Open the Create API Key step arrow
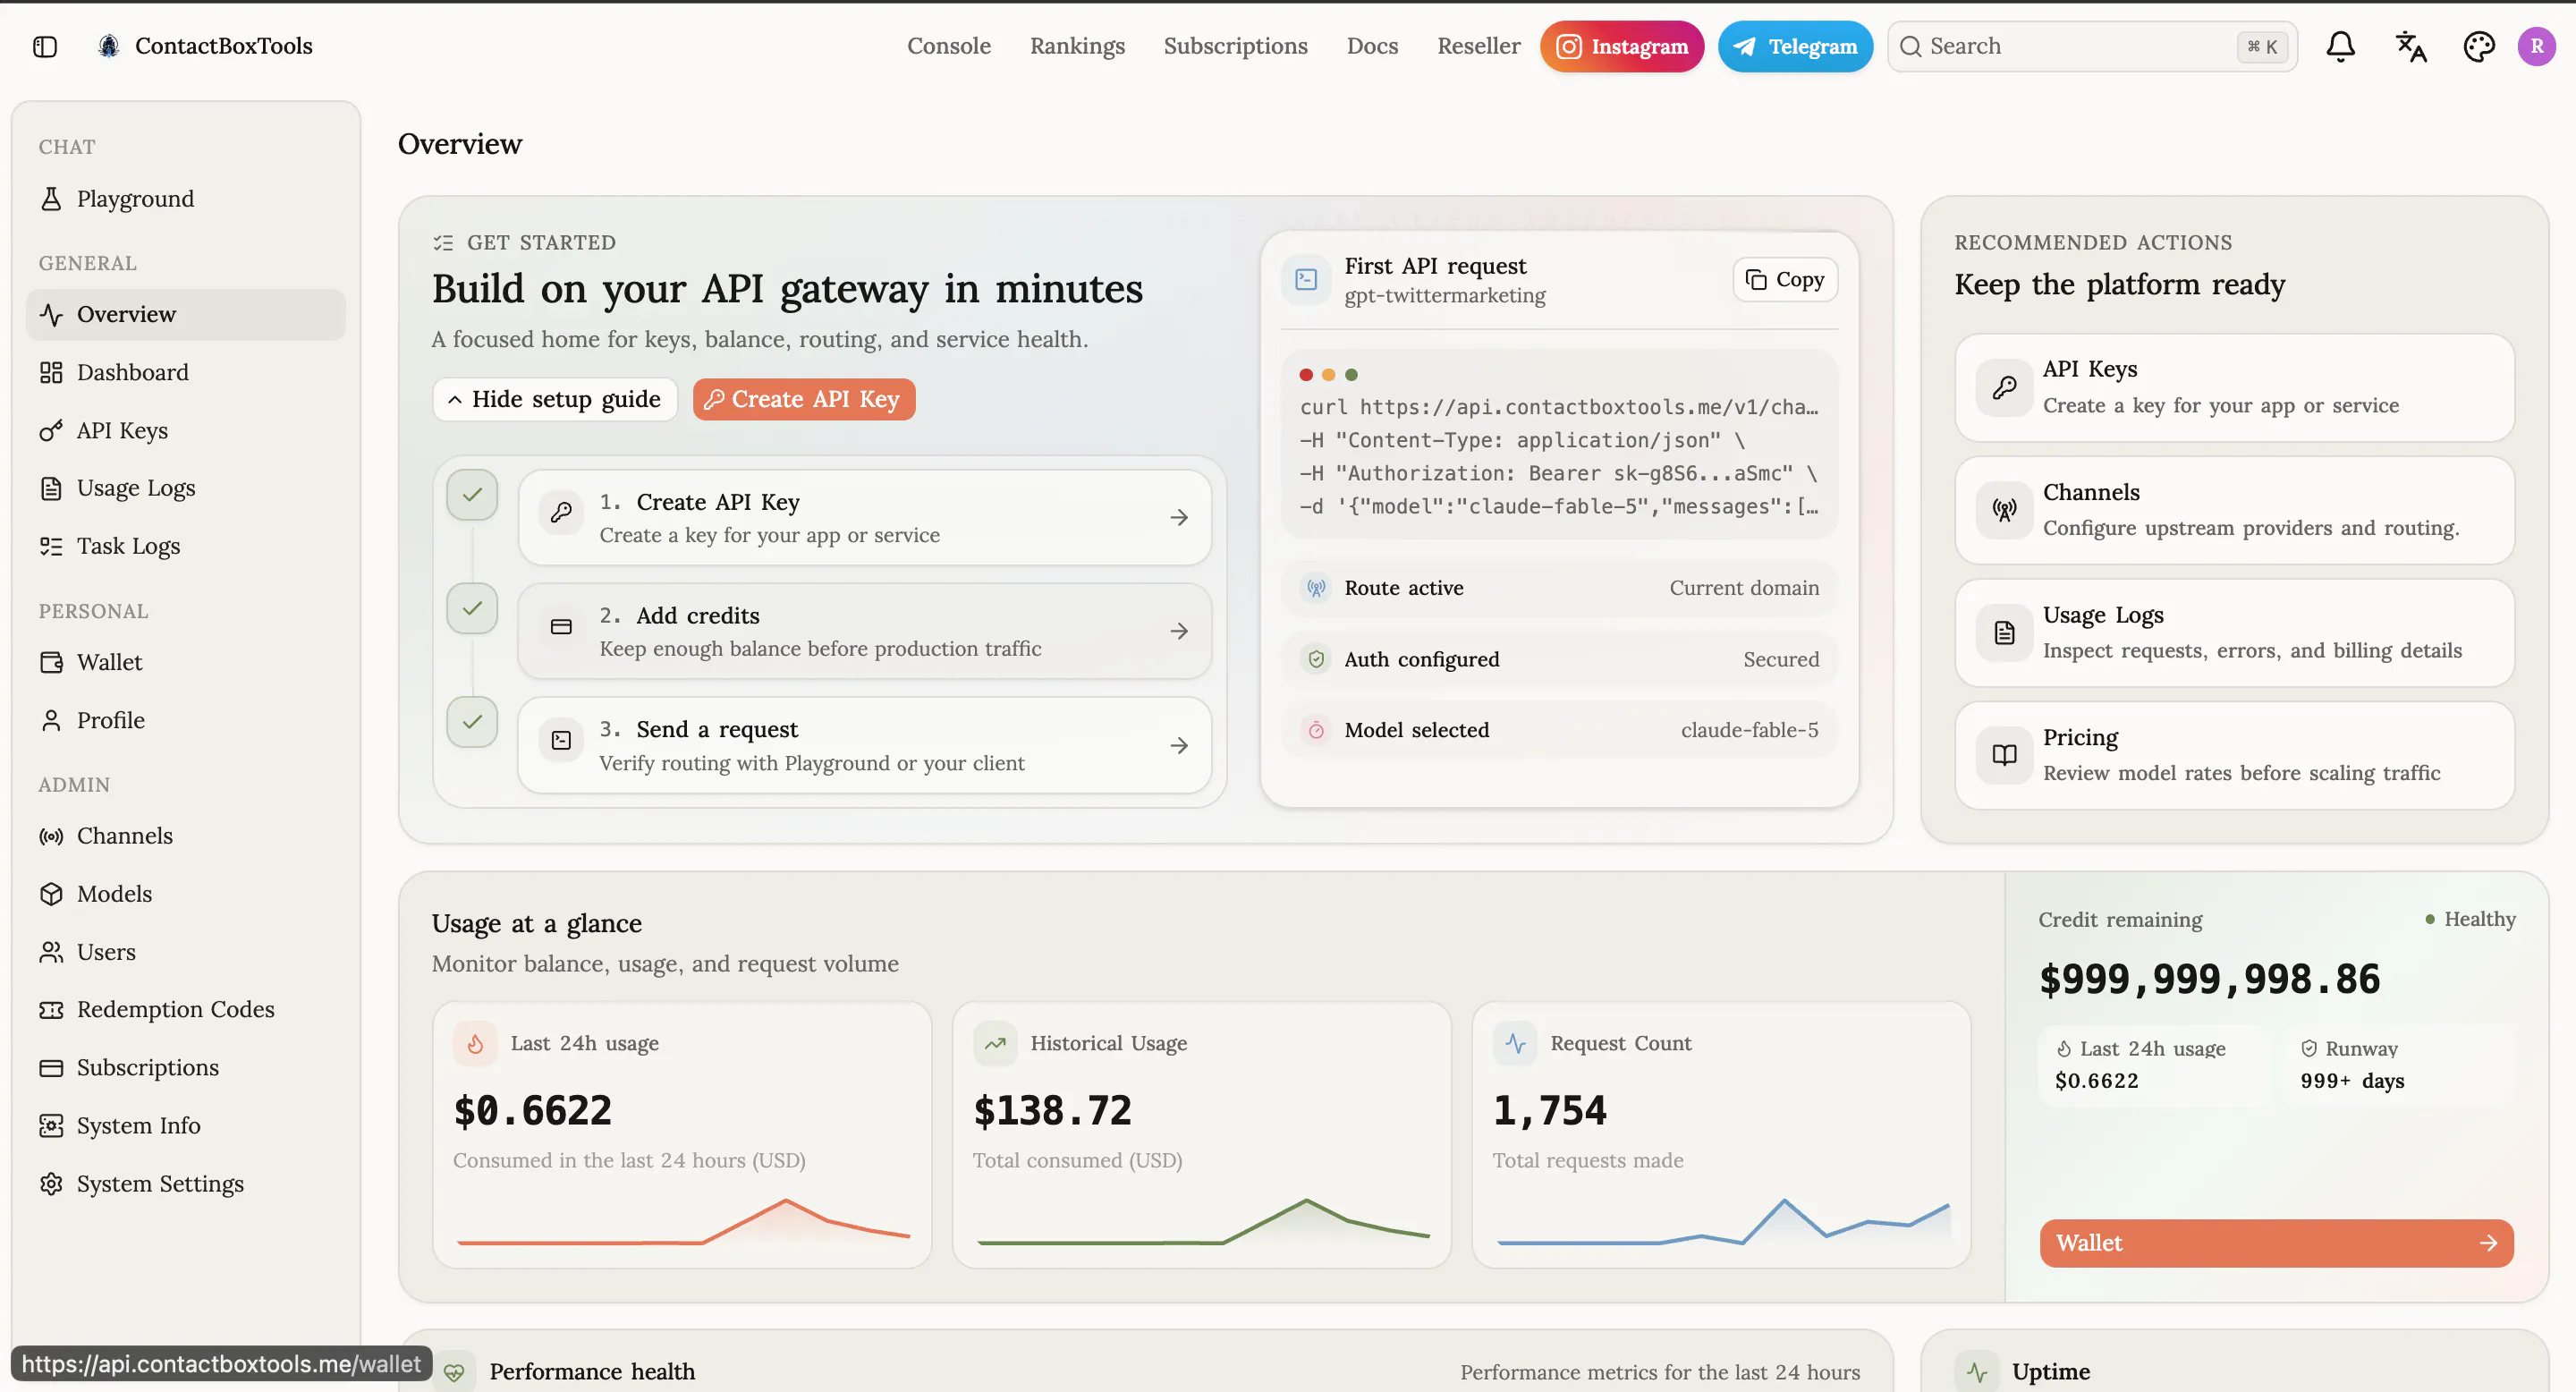The image size is (2576, 1392). [x=1179, y=518]
